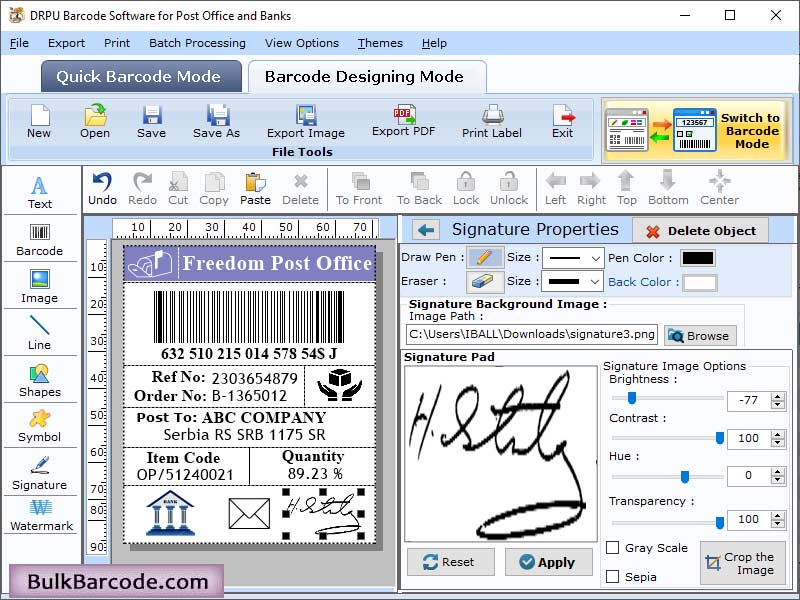This screenshot has height=600, width=800.
Task: Copy the selected object
Action: tap(214, 189)
